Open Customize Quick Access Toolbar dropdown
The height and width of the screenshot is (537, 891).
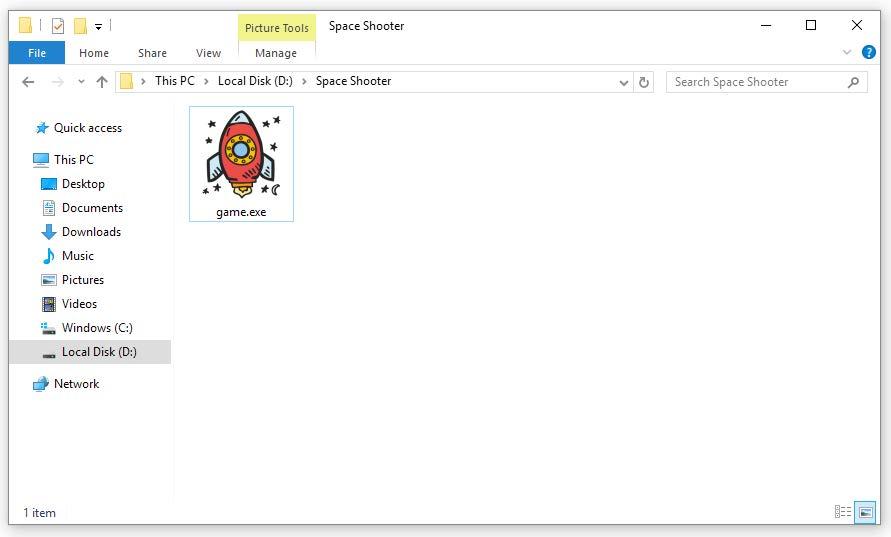click(x=98, y=27)
